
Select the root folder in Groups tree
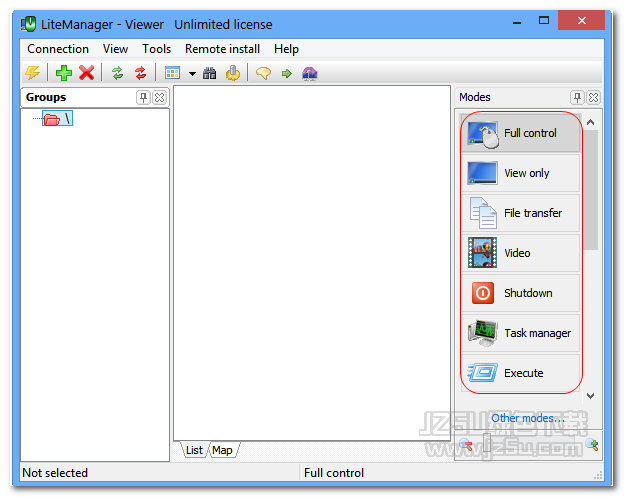point(58,119)
